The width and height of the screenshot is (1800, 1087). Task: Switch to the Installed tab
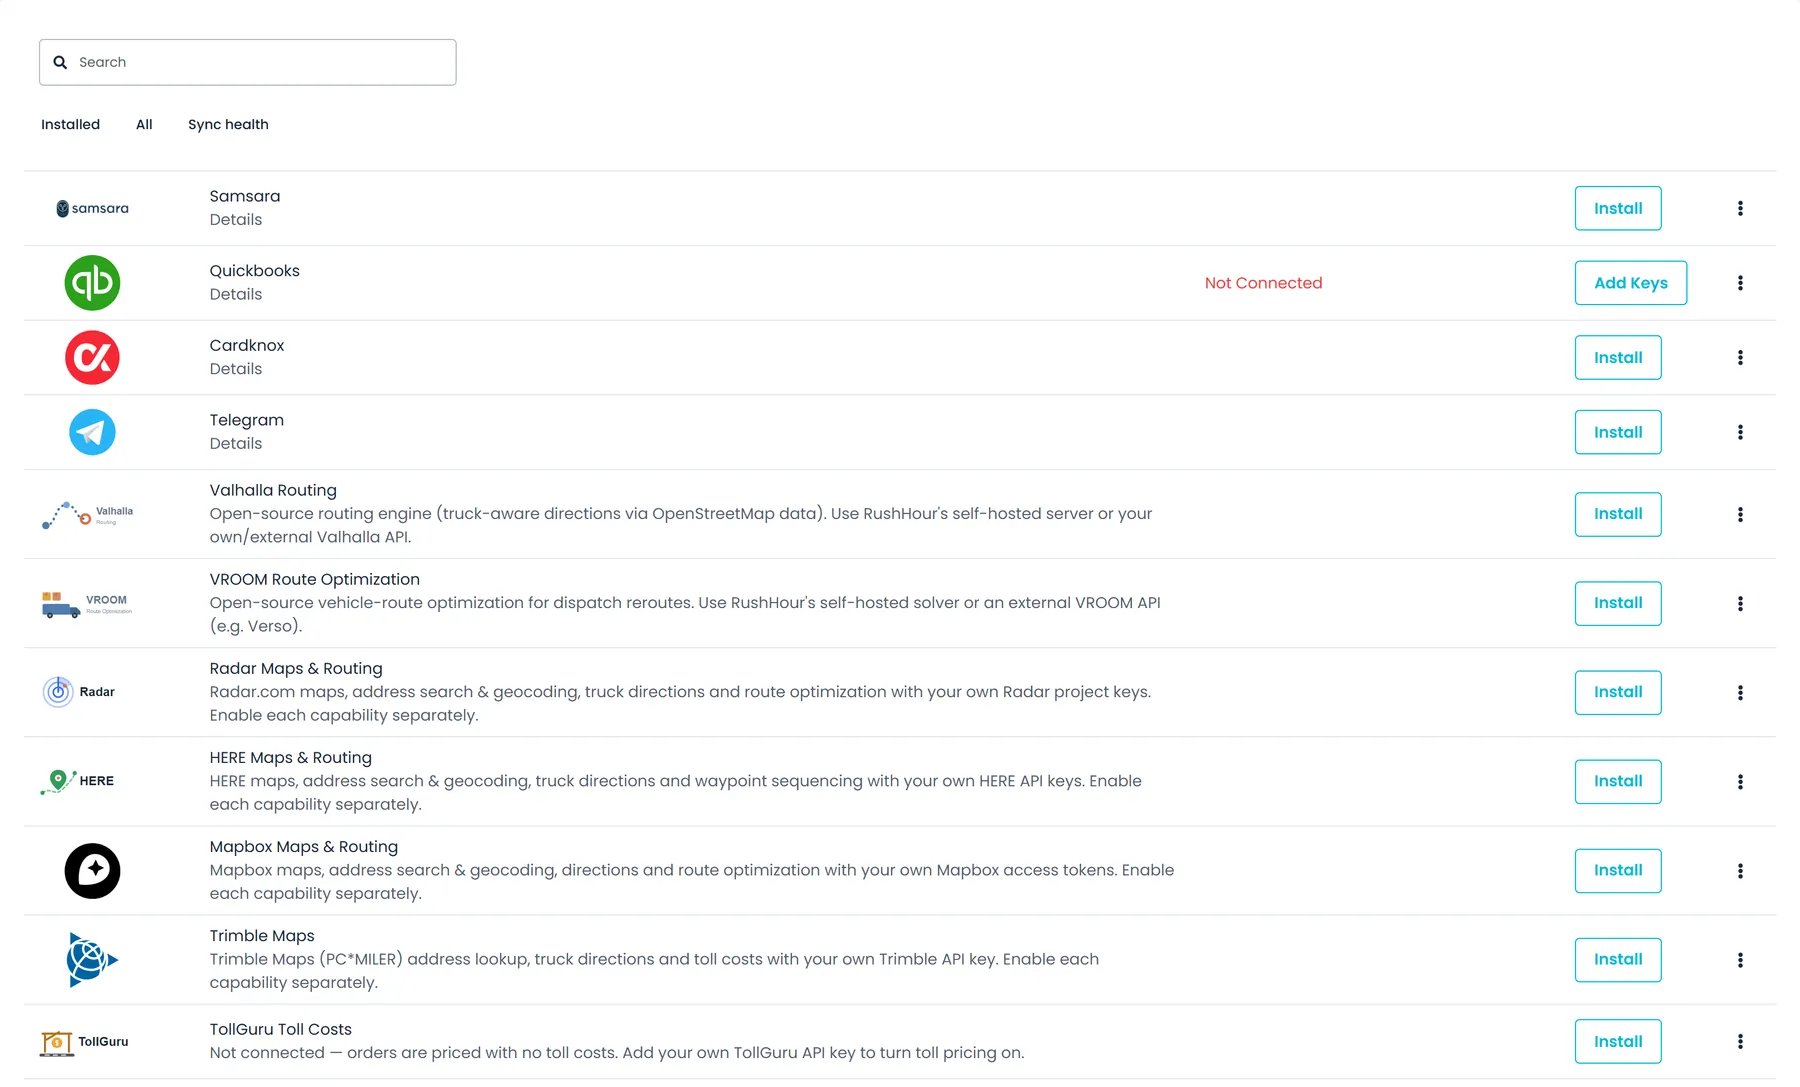click(x=70, y=124)
